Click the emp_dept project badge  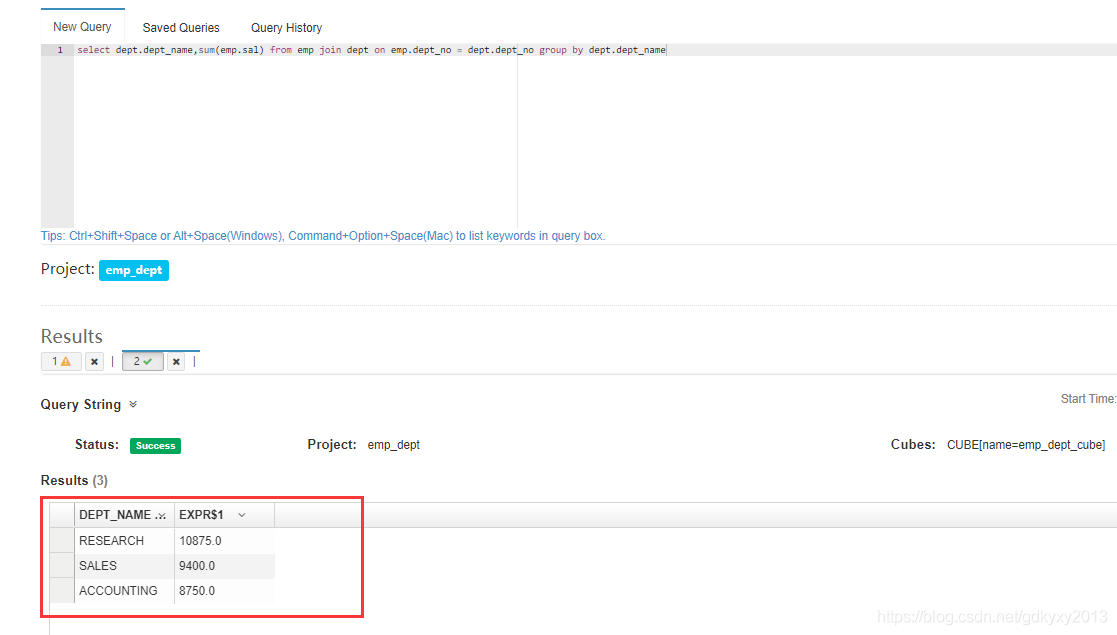[134, 270]
